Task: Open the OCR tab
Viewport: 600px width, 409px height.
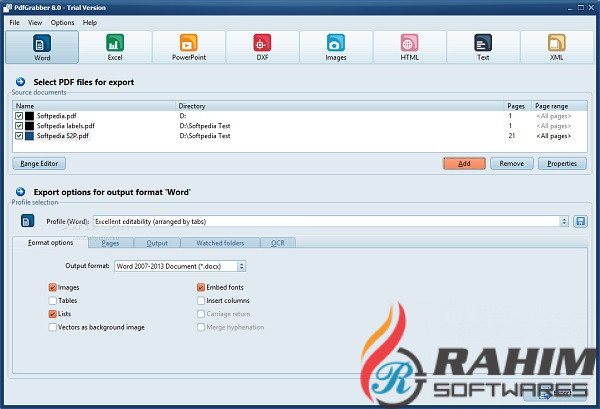Action: click(278, 243)
